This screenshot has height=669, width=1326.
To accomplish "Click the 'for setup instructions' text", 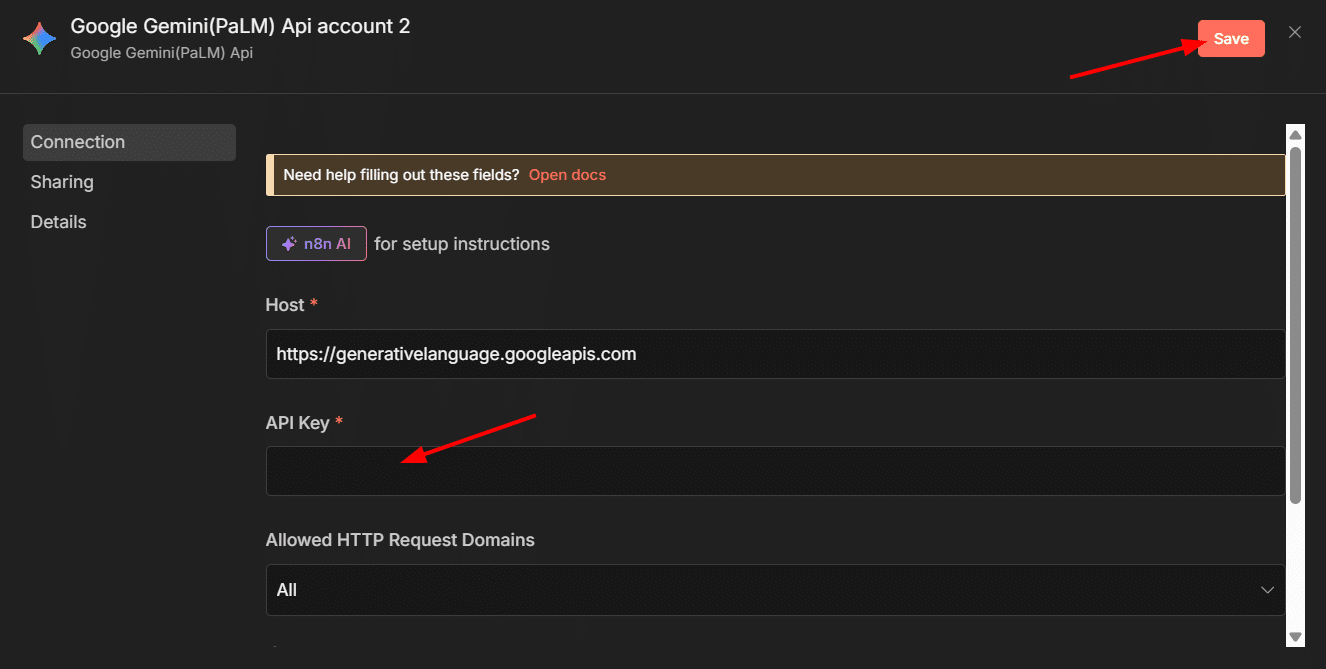I will 462,244.
